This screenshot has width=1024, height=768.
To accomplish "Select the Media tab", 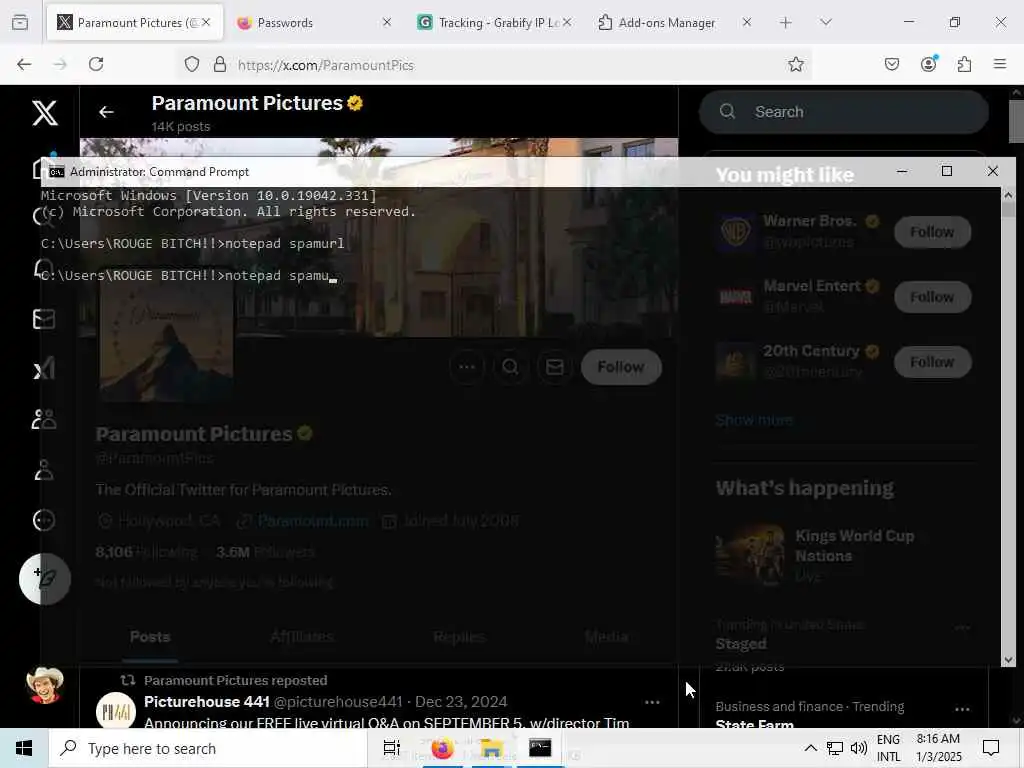I will [x=606, y=637].
